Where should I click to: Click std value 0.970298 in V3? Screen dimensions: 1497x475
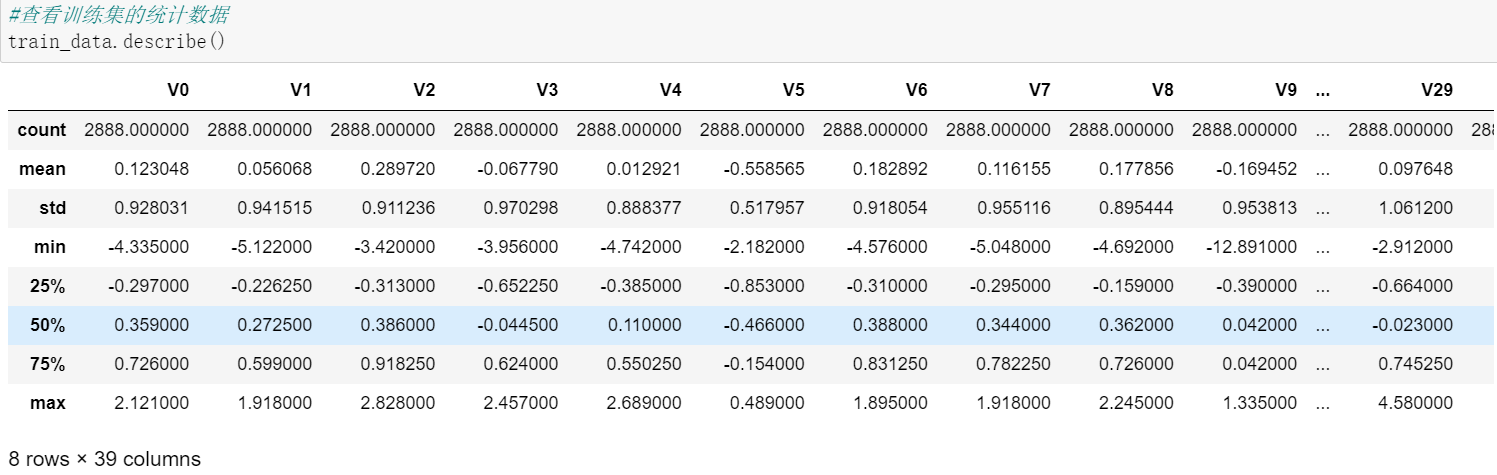[521, 208]
